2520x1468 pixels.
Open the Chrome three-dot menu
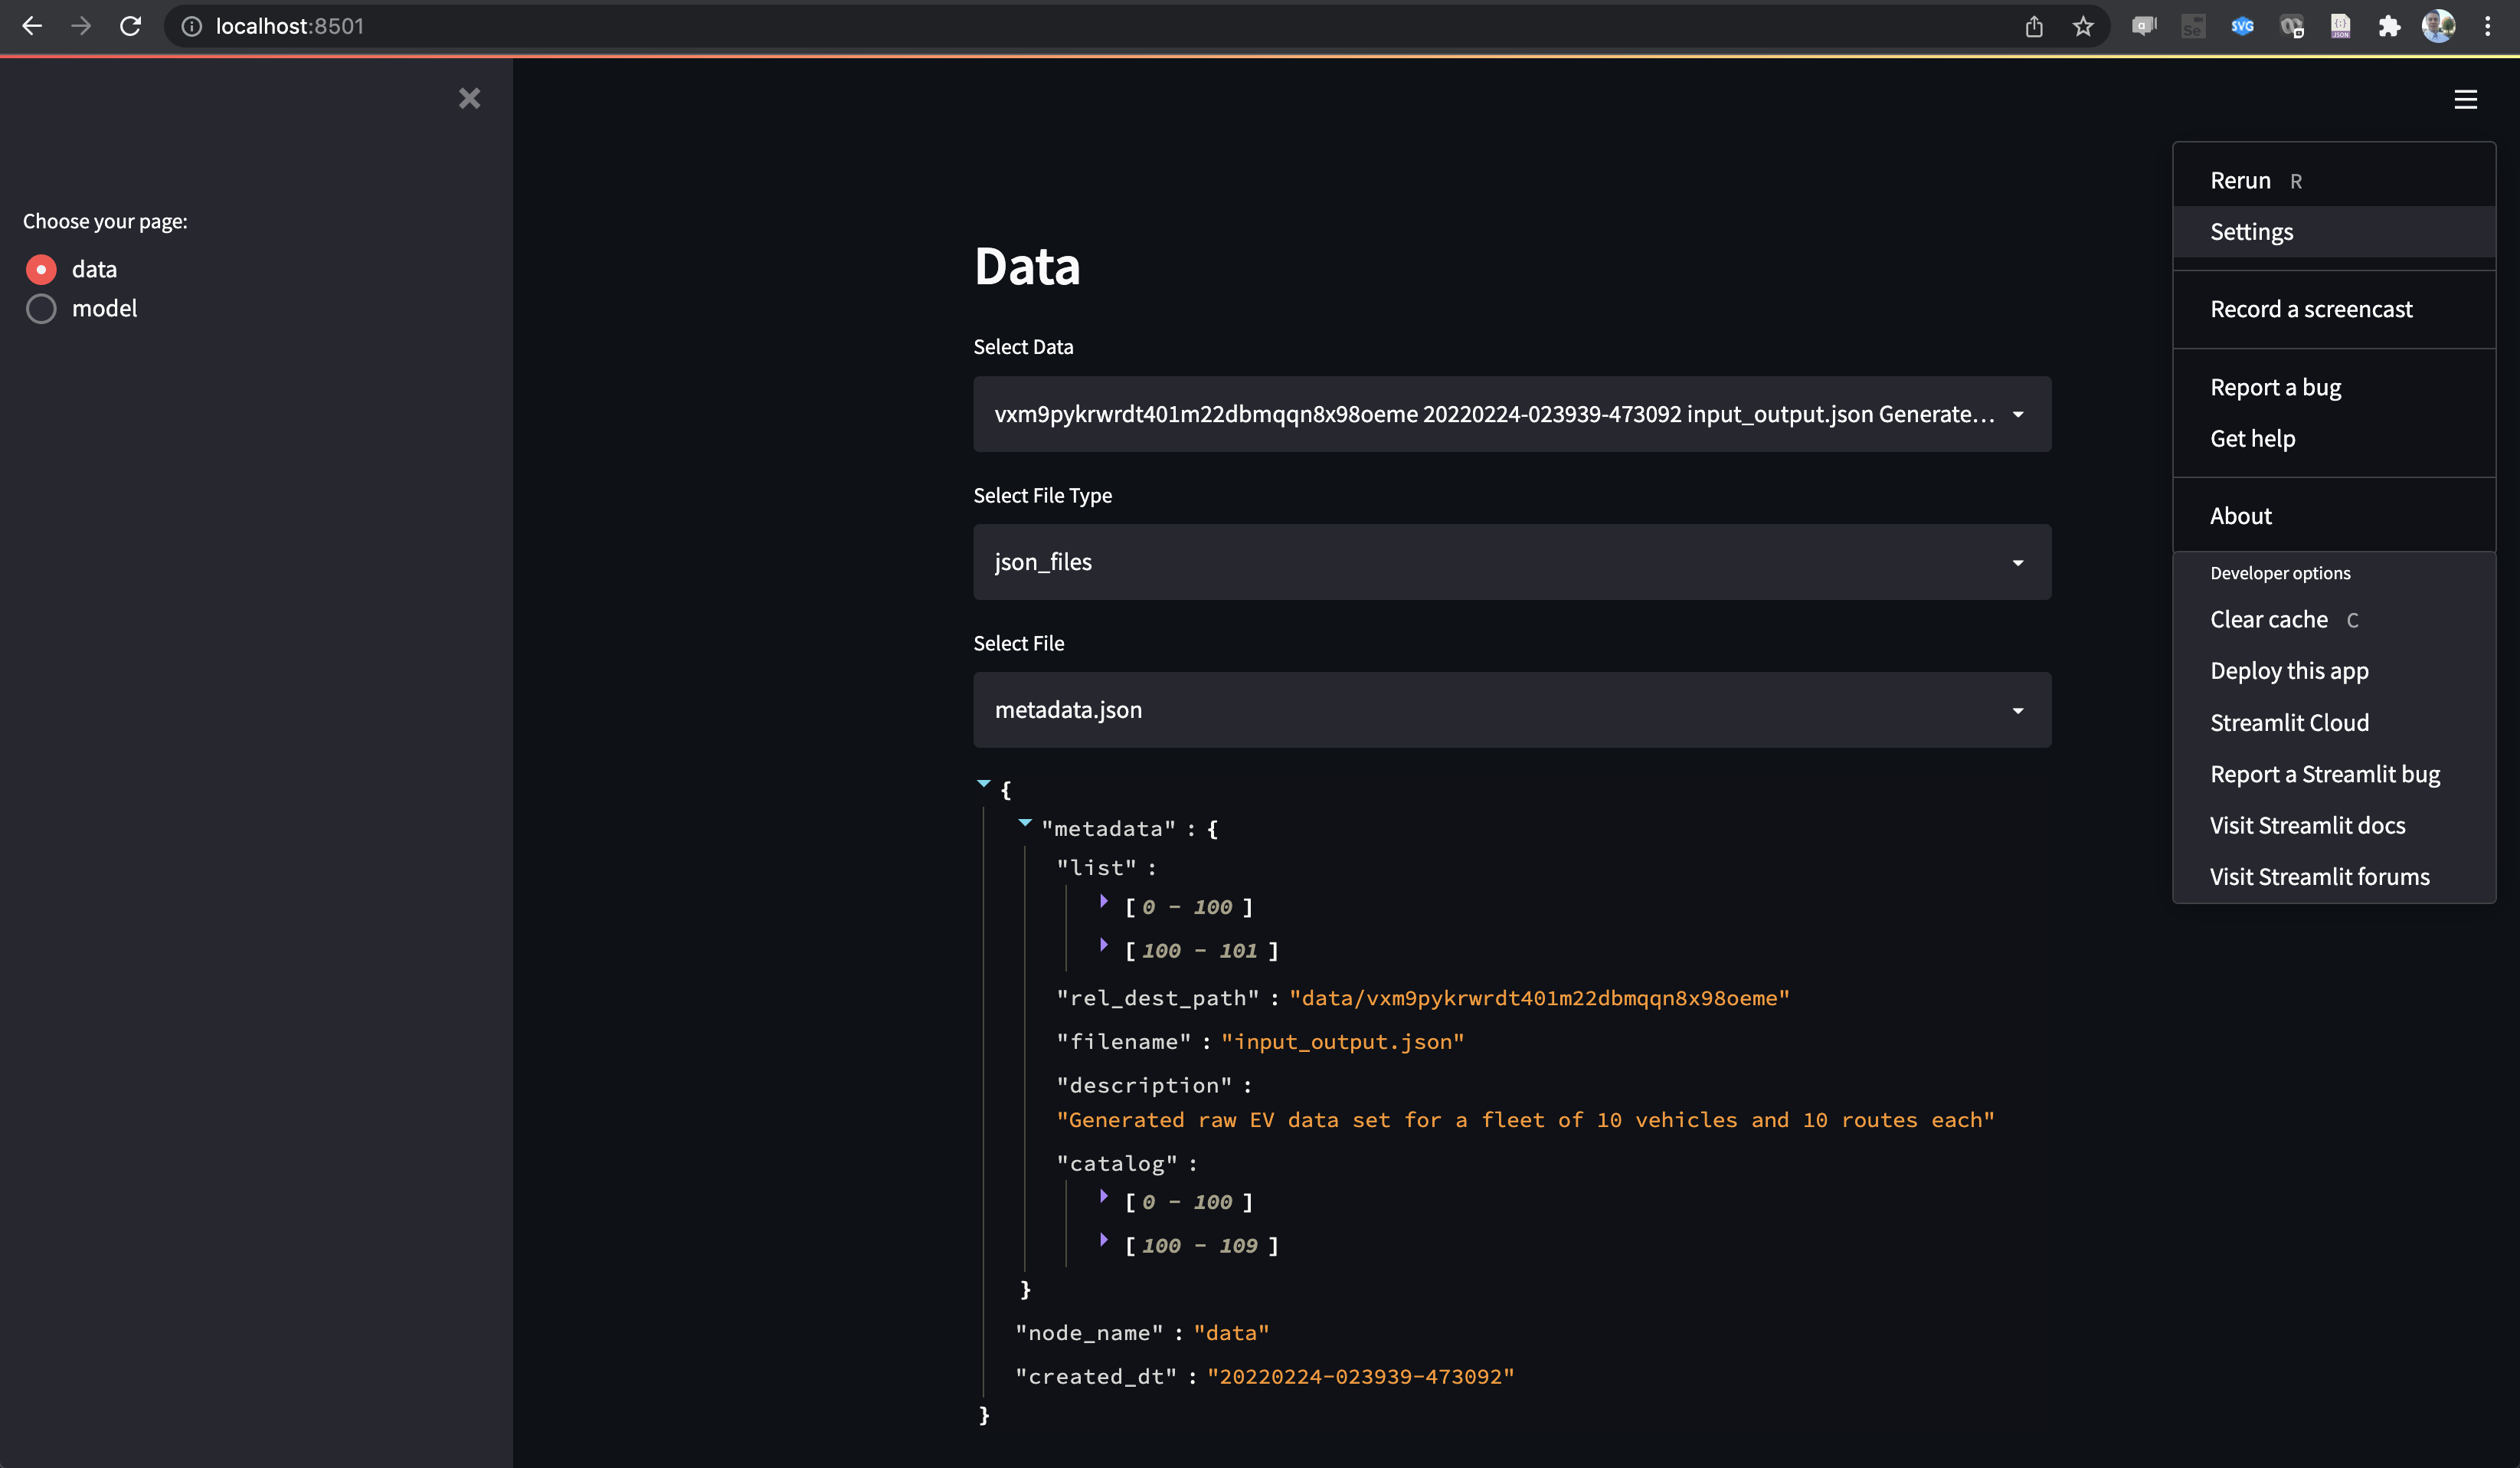point(2488,26)
